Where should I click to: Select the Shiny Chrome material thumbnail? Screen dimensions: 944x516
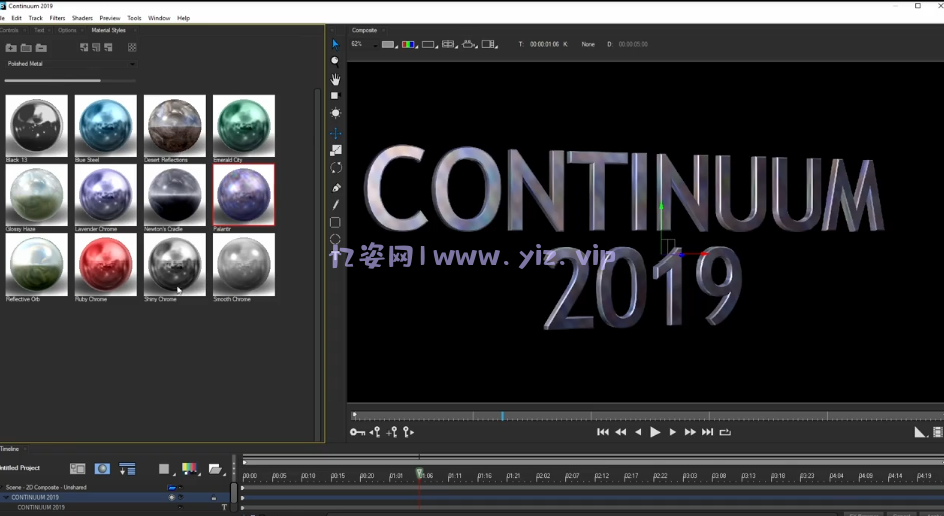pyautogui.click(x=175, y=264)
